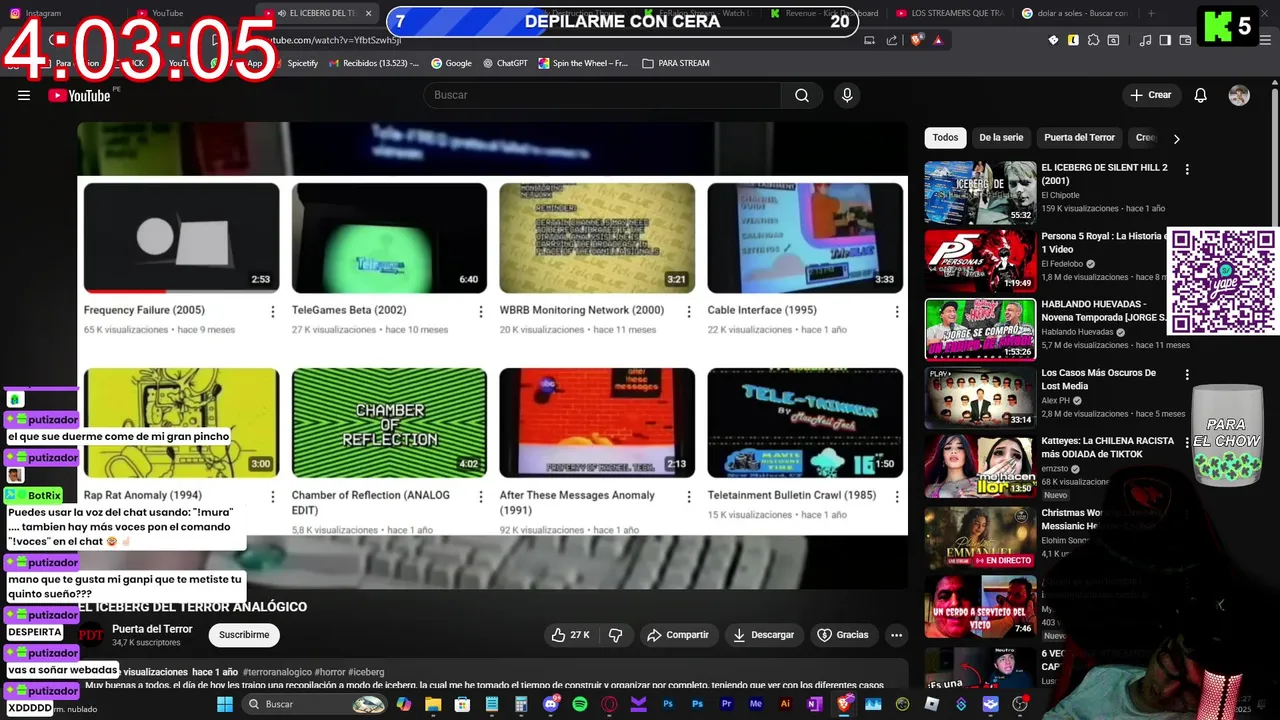Open the YouTube guide hamburger menu
The image size is (1280, 720).
tap(24, 95)
